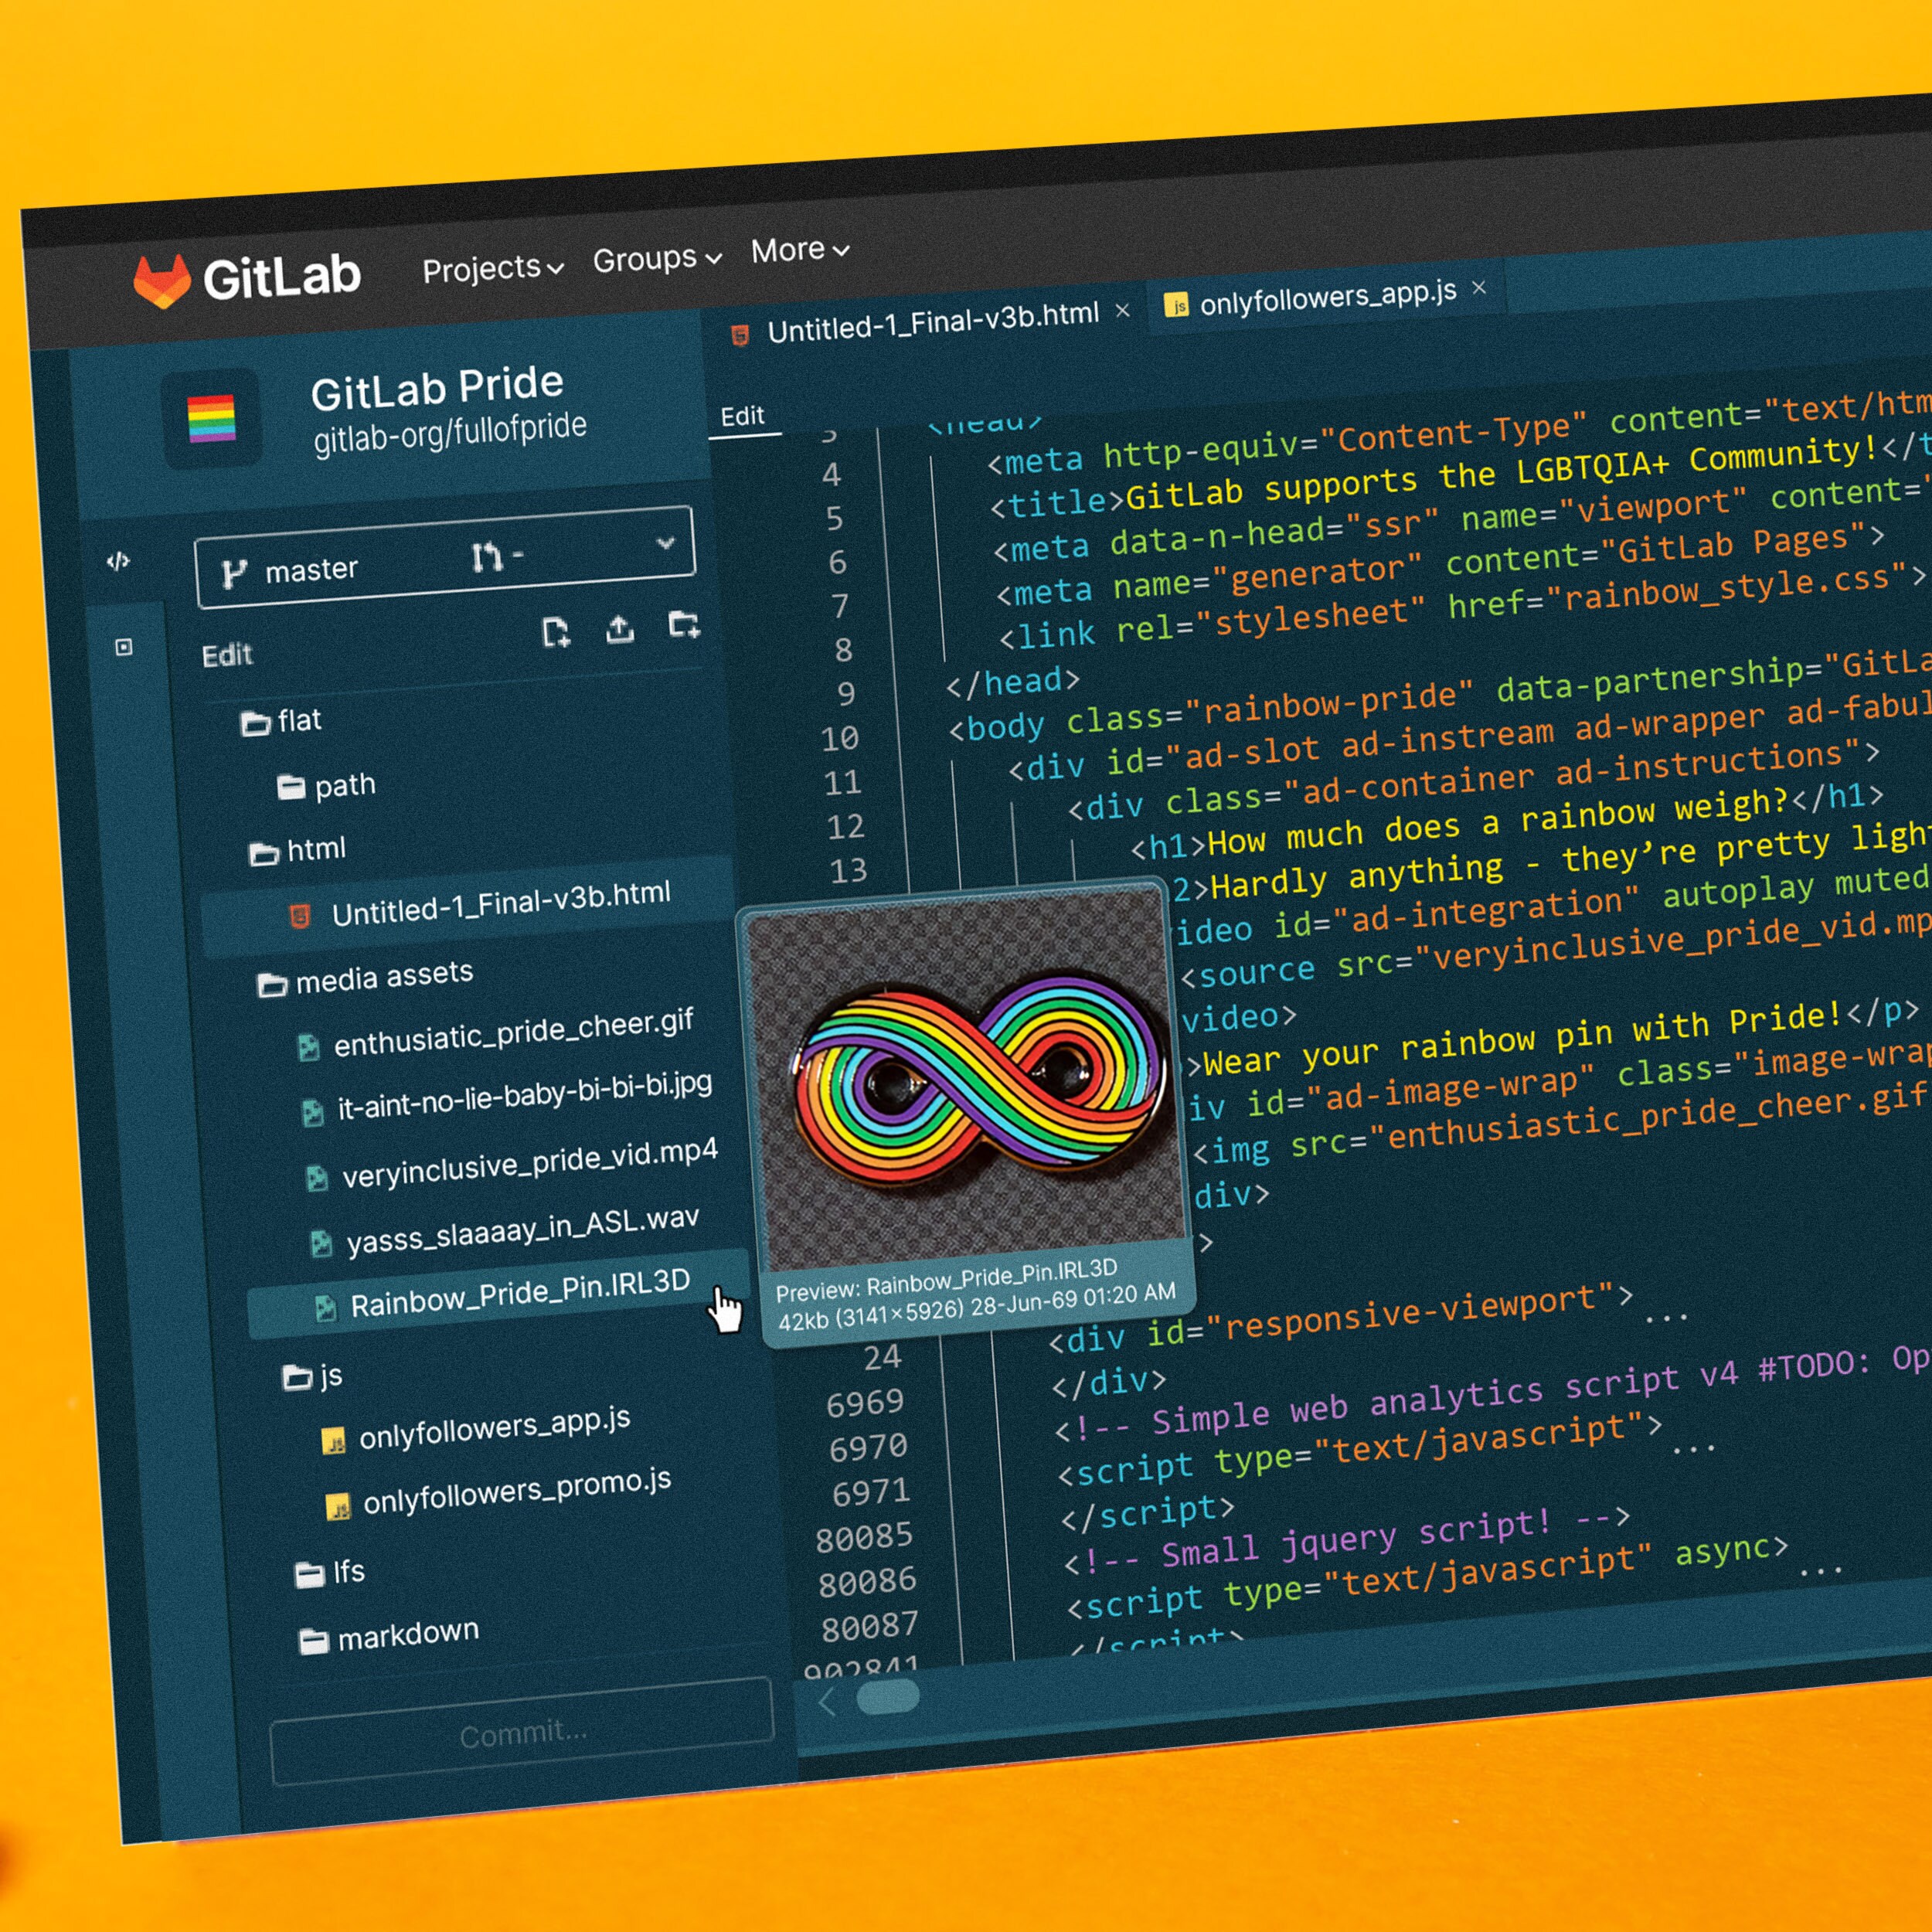Click the "How much does a rainbow weigh?" heading line

point(1507,822)
